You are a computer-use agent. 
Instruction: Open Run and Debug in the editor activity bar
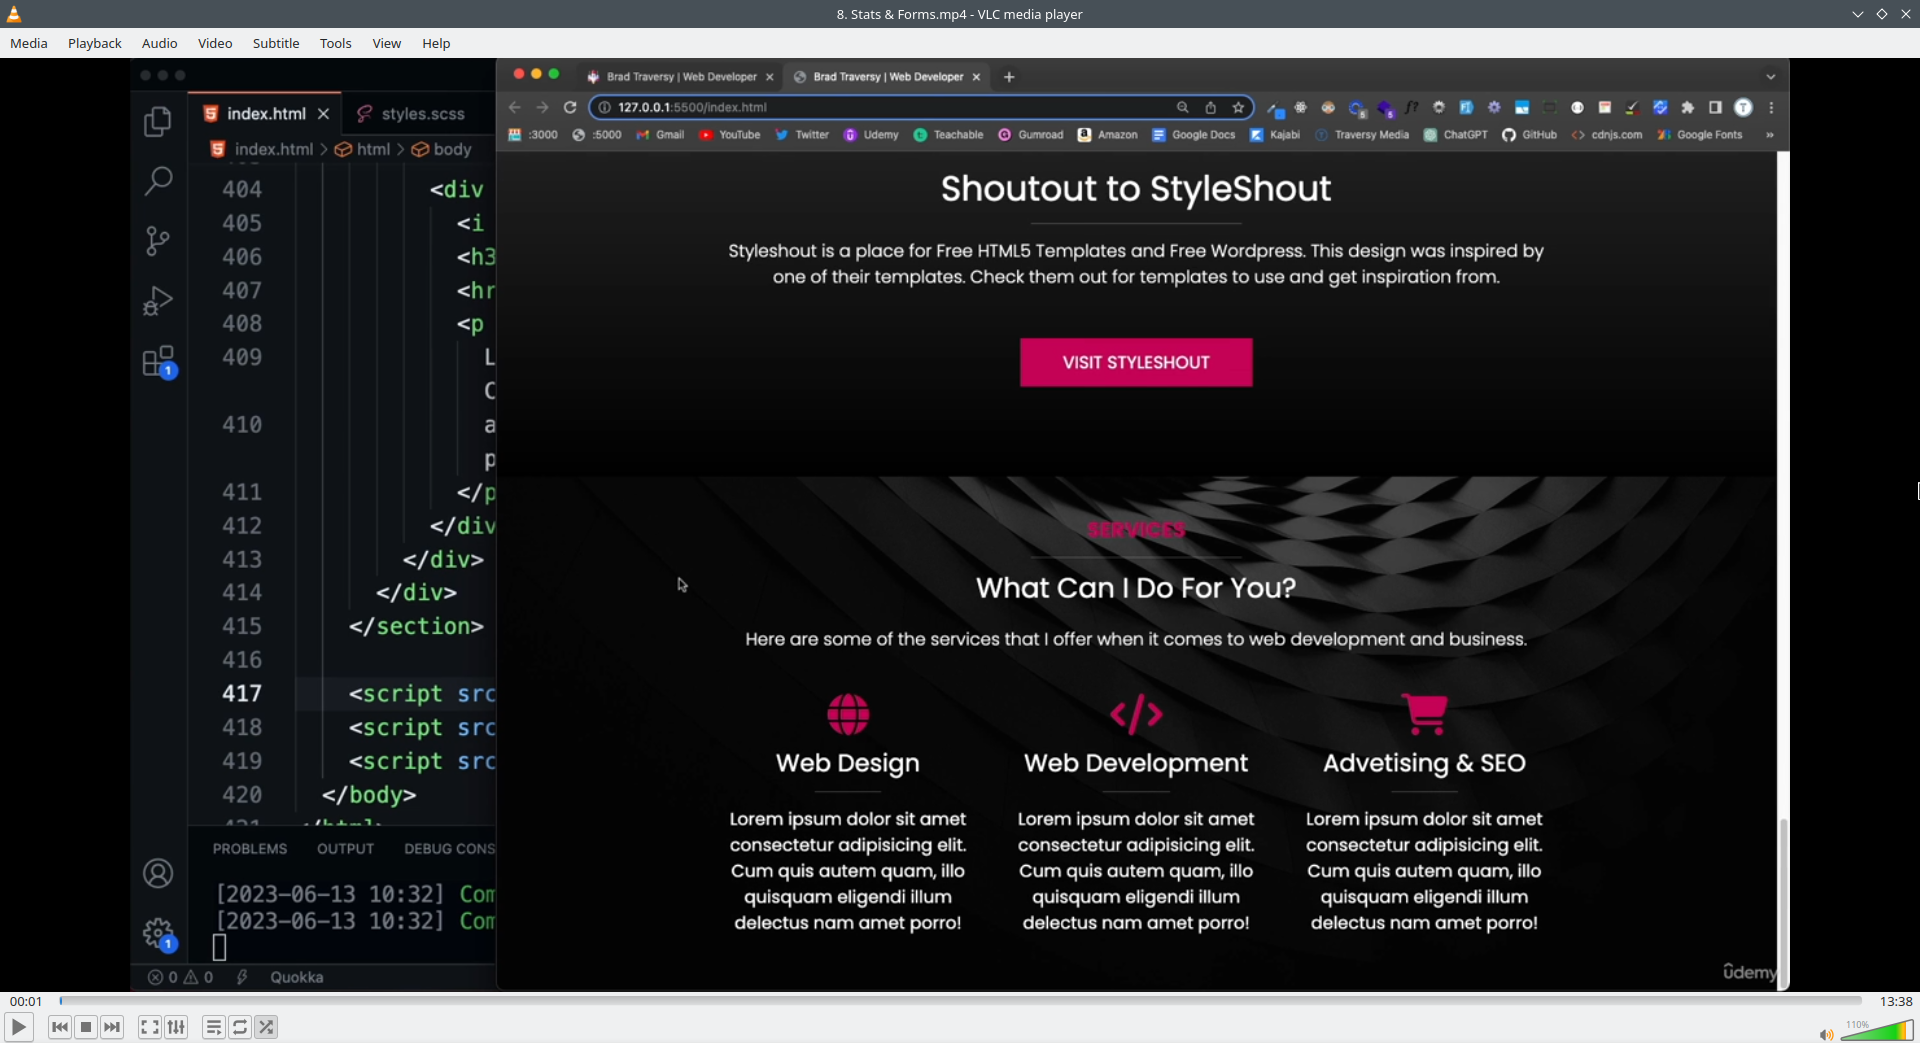pyautogui.click(x=158, y=301)
